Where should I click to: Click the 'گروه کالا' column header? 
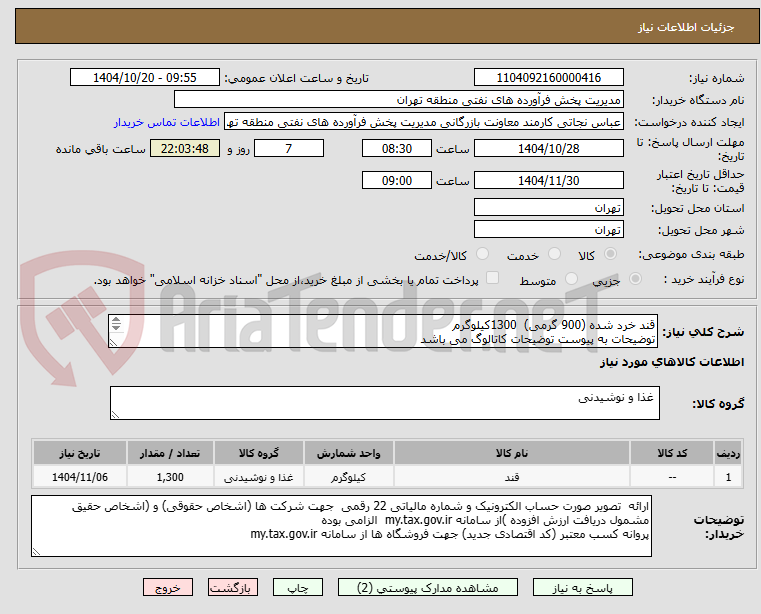point(259,453)
